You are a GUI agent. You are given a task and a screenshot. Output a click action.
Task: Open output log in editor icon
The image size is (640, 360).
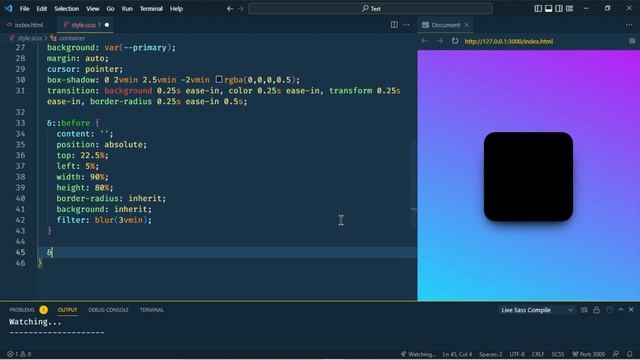point(609,310)
